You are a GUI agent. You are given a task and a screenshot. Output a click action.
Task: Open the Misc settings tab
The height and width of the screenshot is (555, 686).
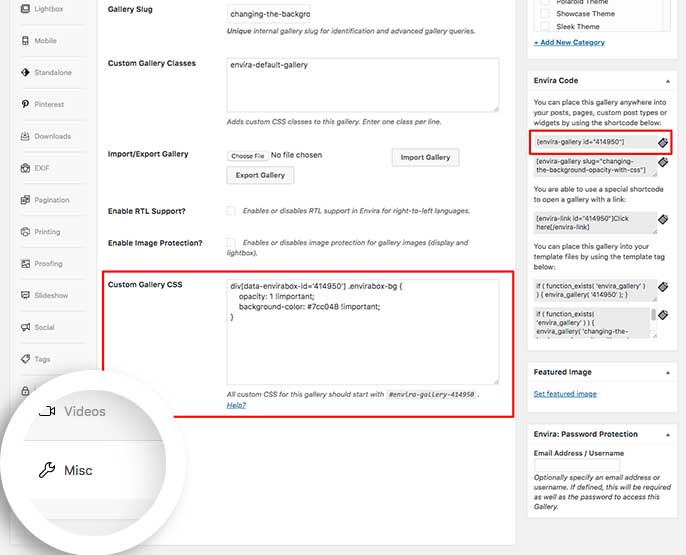tap(77, 470)
